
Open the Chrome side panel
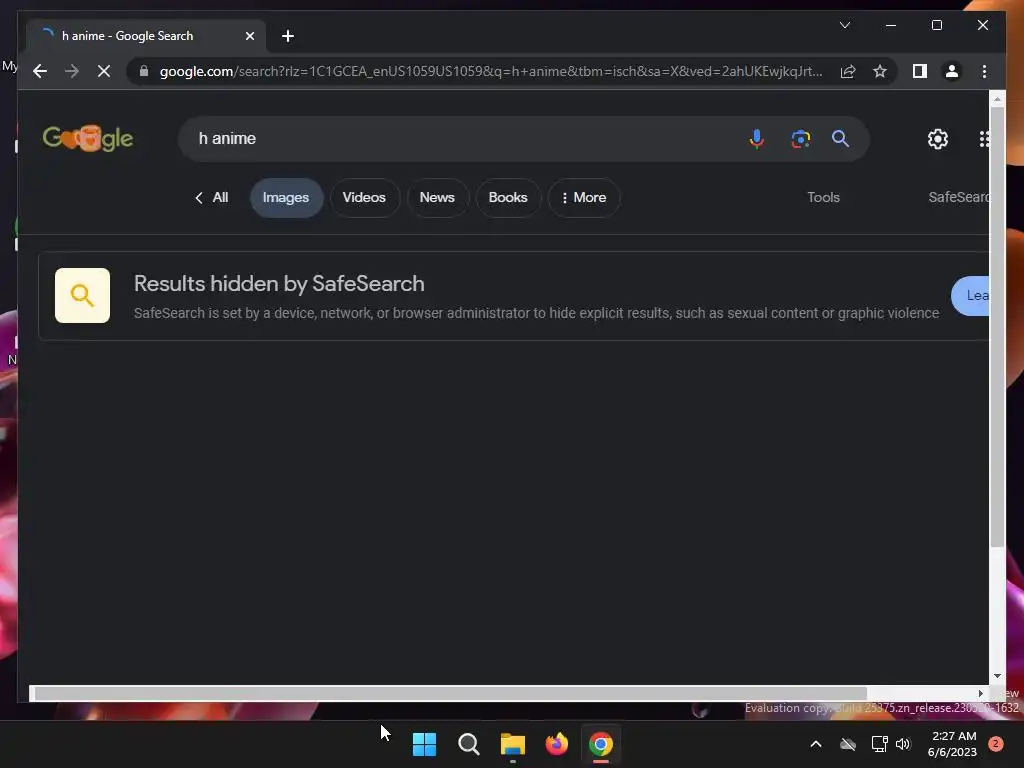(x=920, y=71)
